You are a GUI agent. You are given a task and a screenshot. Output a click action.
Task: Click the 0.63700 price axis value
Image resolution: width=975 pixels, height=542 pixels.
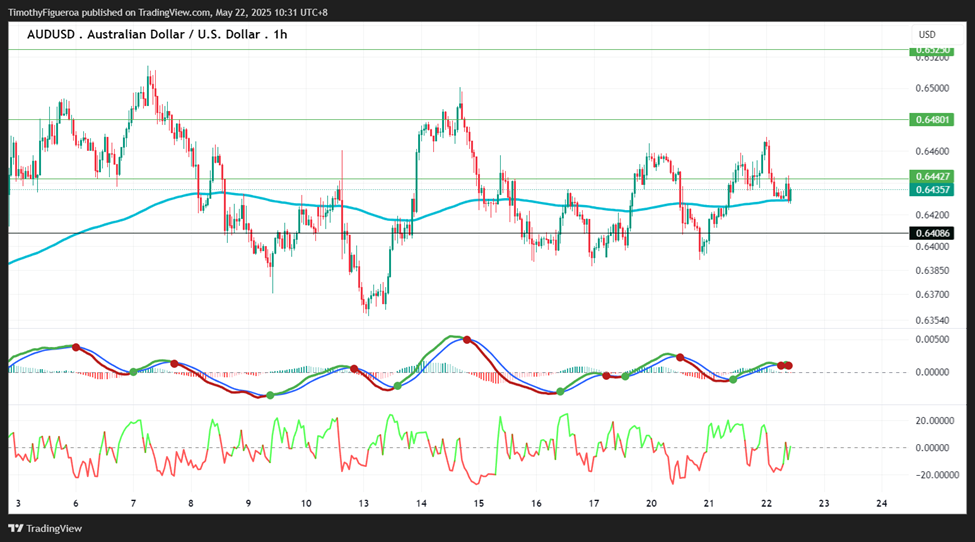tap(932, 294)
